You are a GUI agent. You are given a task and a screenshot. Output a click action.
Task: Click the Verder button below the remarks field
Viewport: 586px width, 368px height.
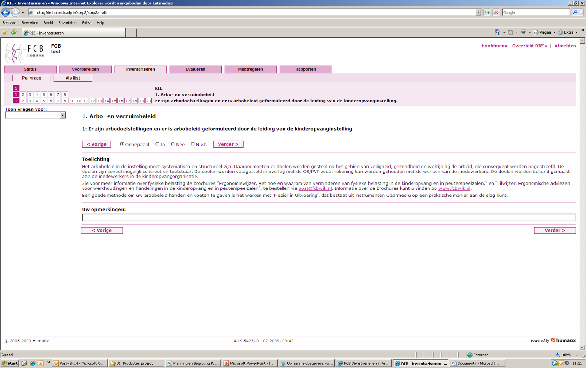click(555, 230)
